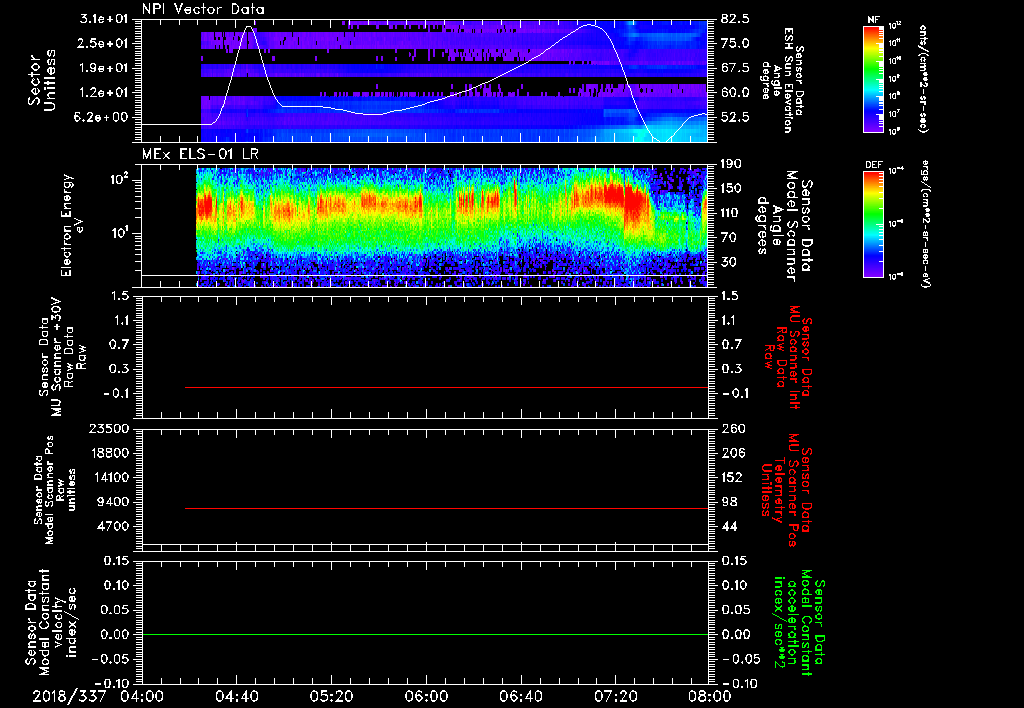Click the red "MU Scanner Inh" axis label

point(788,357)
